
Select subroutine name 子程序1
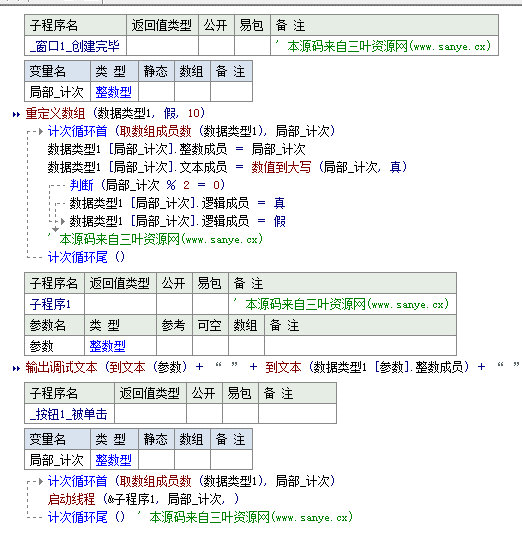51,304
